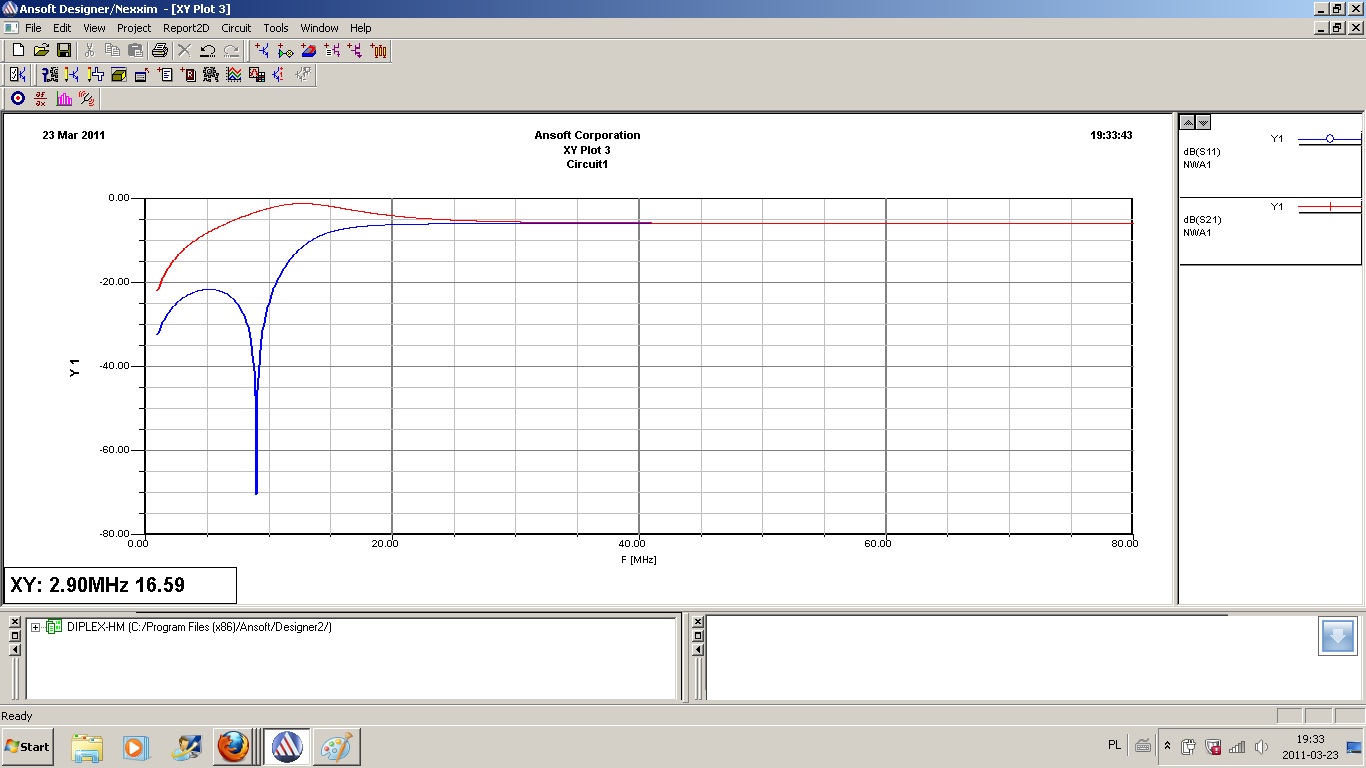Open the Circuit menu
Screen dimensions: 1366x768
point(236,28)
